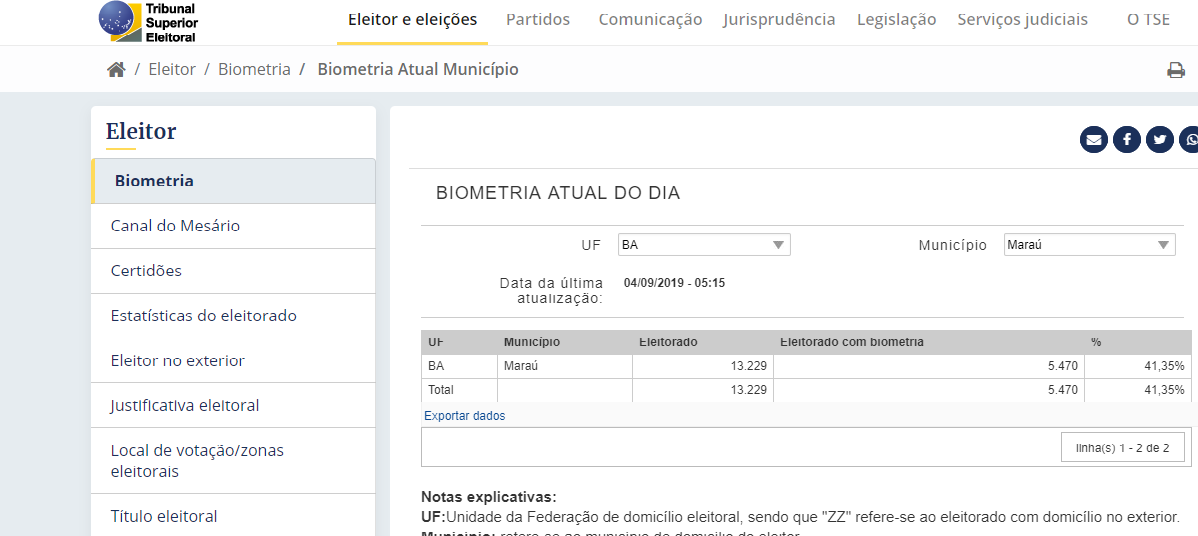Open Biometria breadcrumb link
Image resolution: width=1198 pixels, height=536 pixels.
[x=254, y=70]
